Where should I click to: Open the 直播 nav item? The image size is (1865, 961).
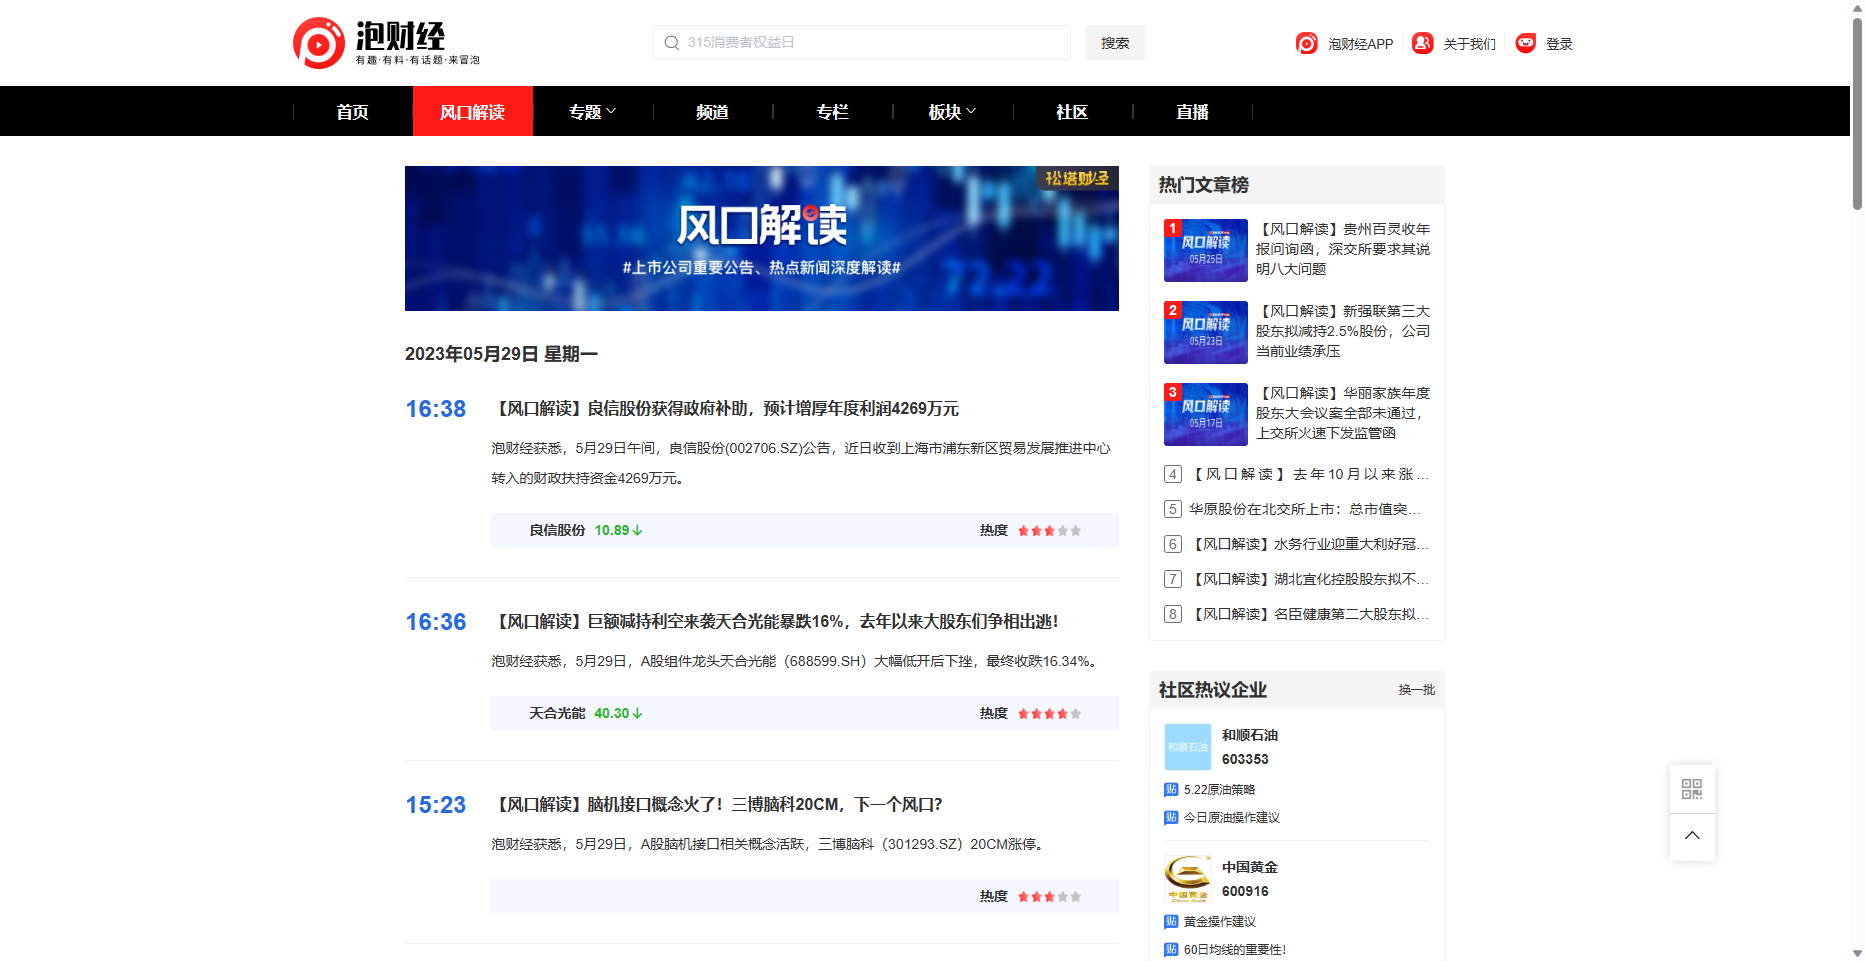coord(1193,112)
